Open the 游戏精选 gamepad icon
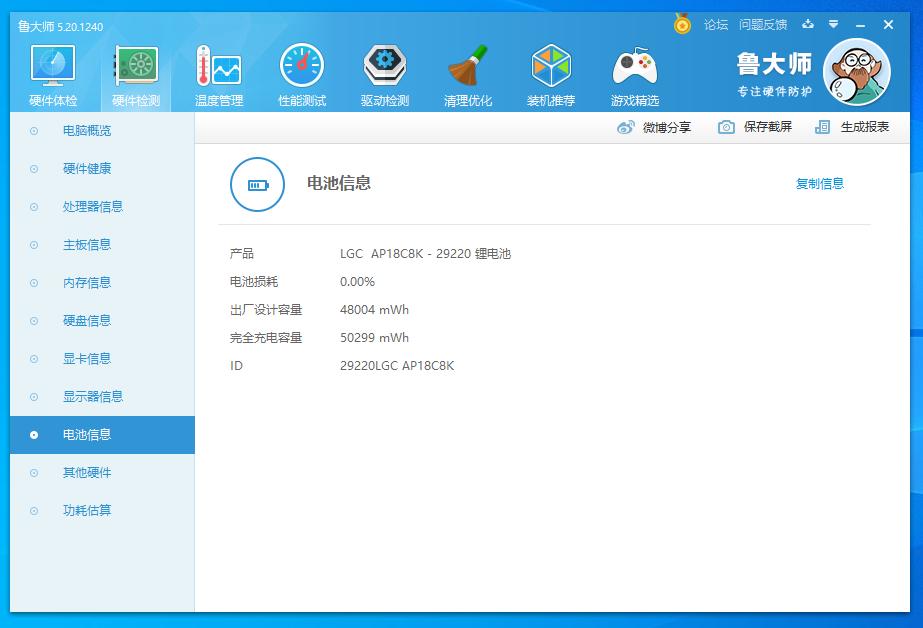The image size is (923, 628). point(634,76)
